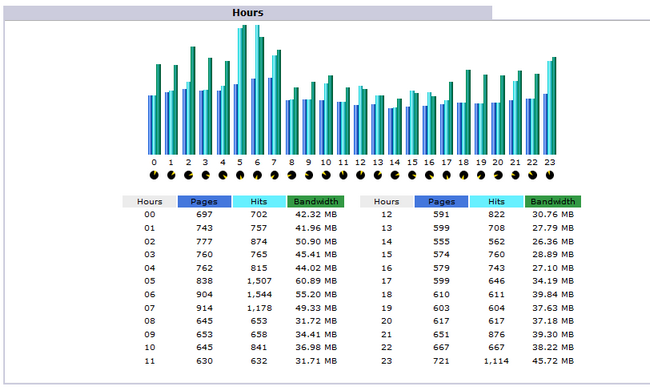Image resolution: width=650 pixels, height=387 pixels.
Task: Click the 26.36 MB bandwidth value
Action: point(553,241)
